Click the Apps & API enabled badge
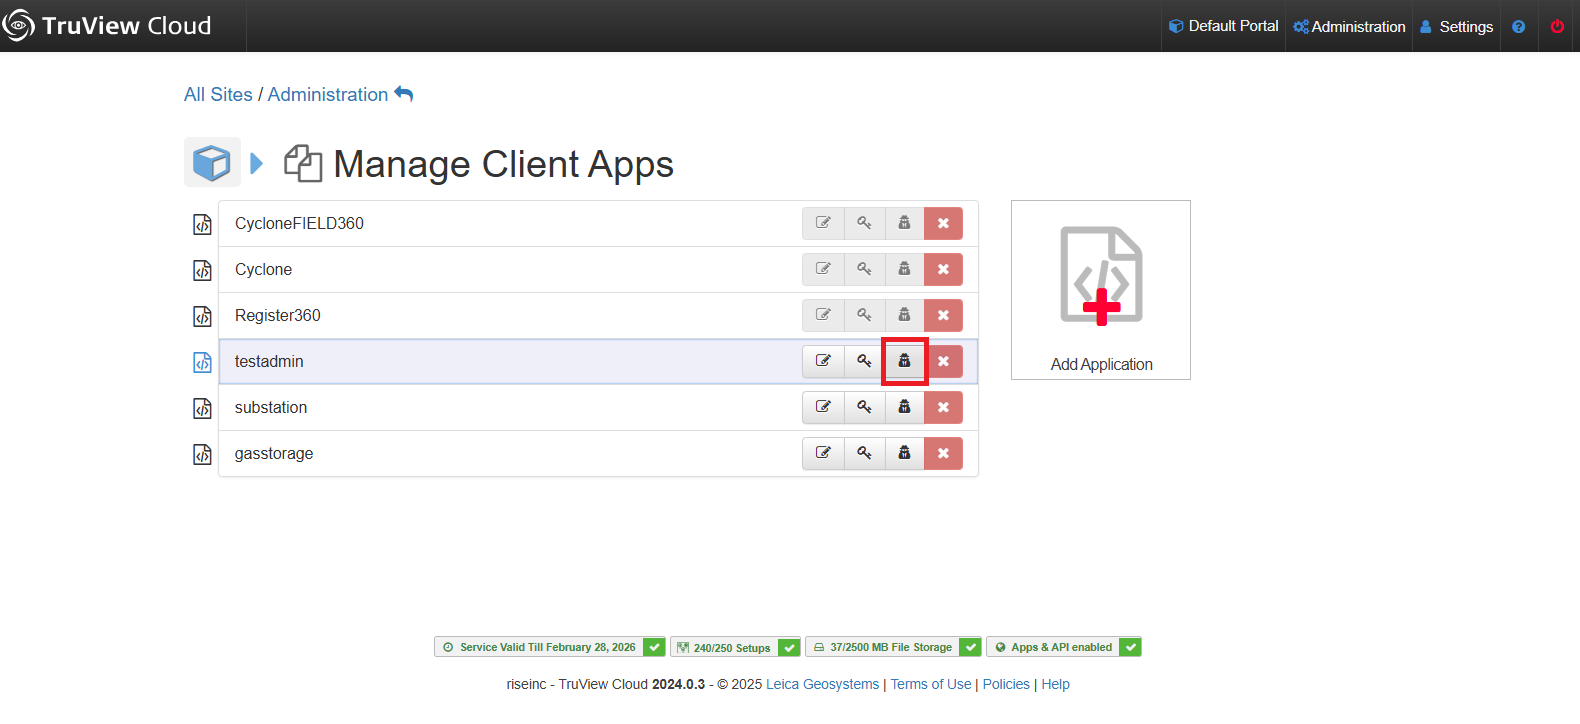 1064,647
